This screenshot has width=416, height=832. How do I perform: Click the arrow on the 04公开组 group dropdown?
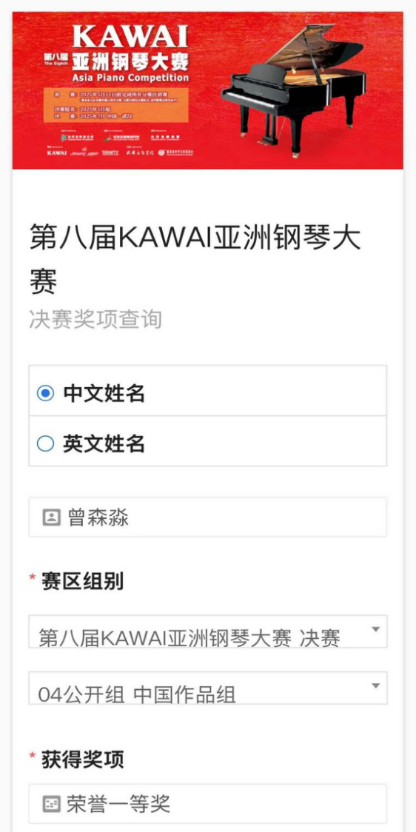pyautogui.click(x=376, y=686)
